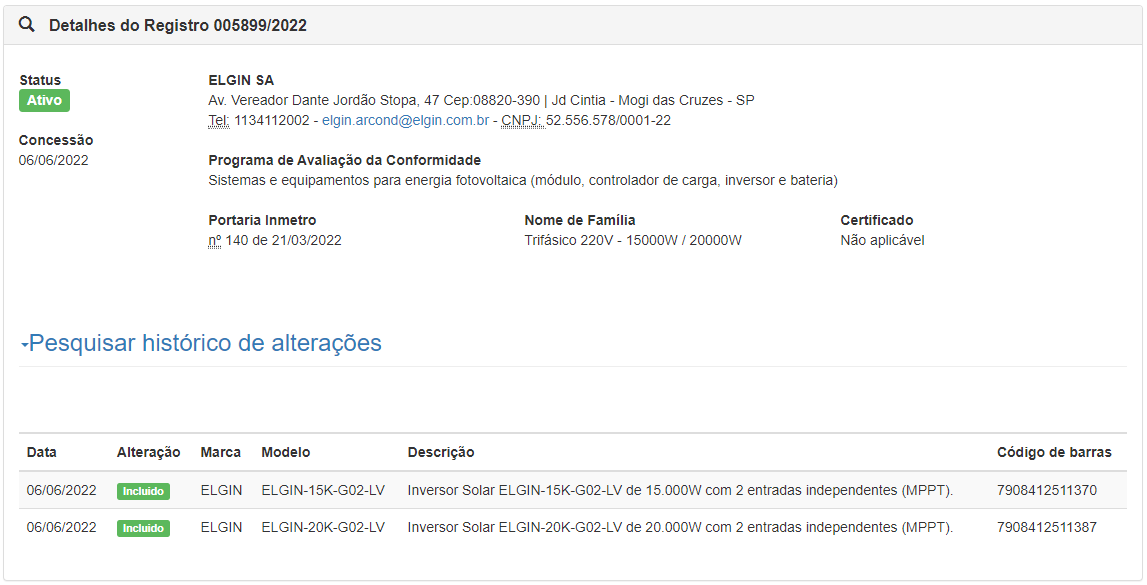
Task: Click the 15.000W inverter description text
Action: click(x=680, y=491)
